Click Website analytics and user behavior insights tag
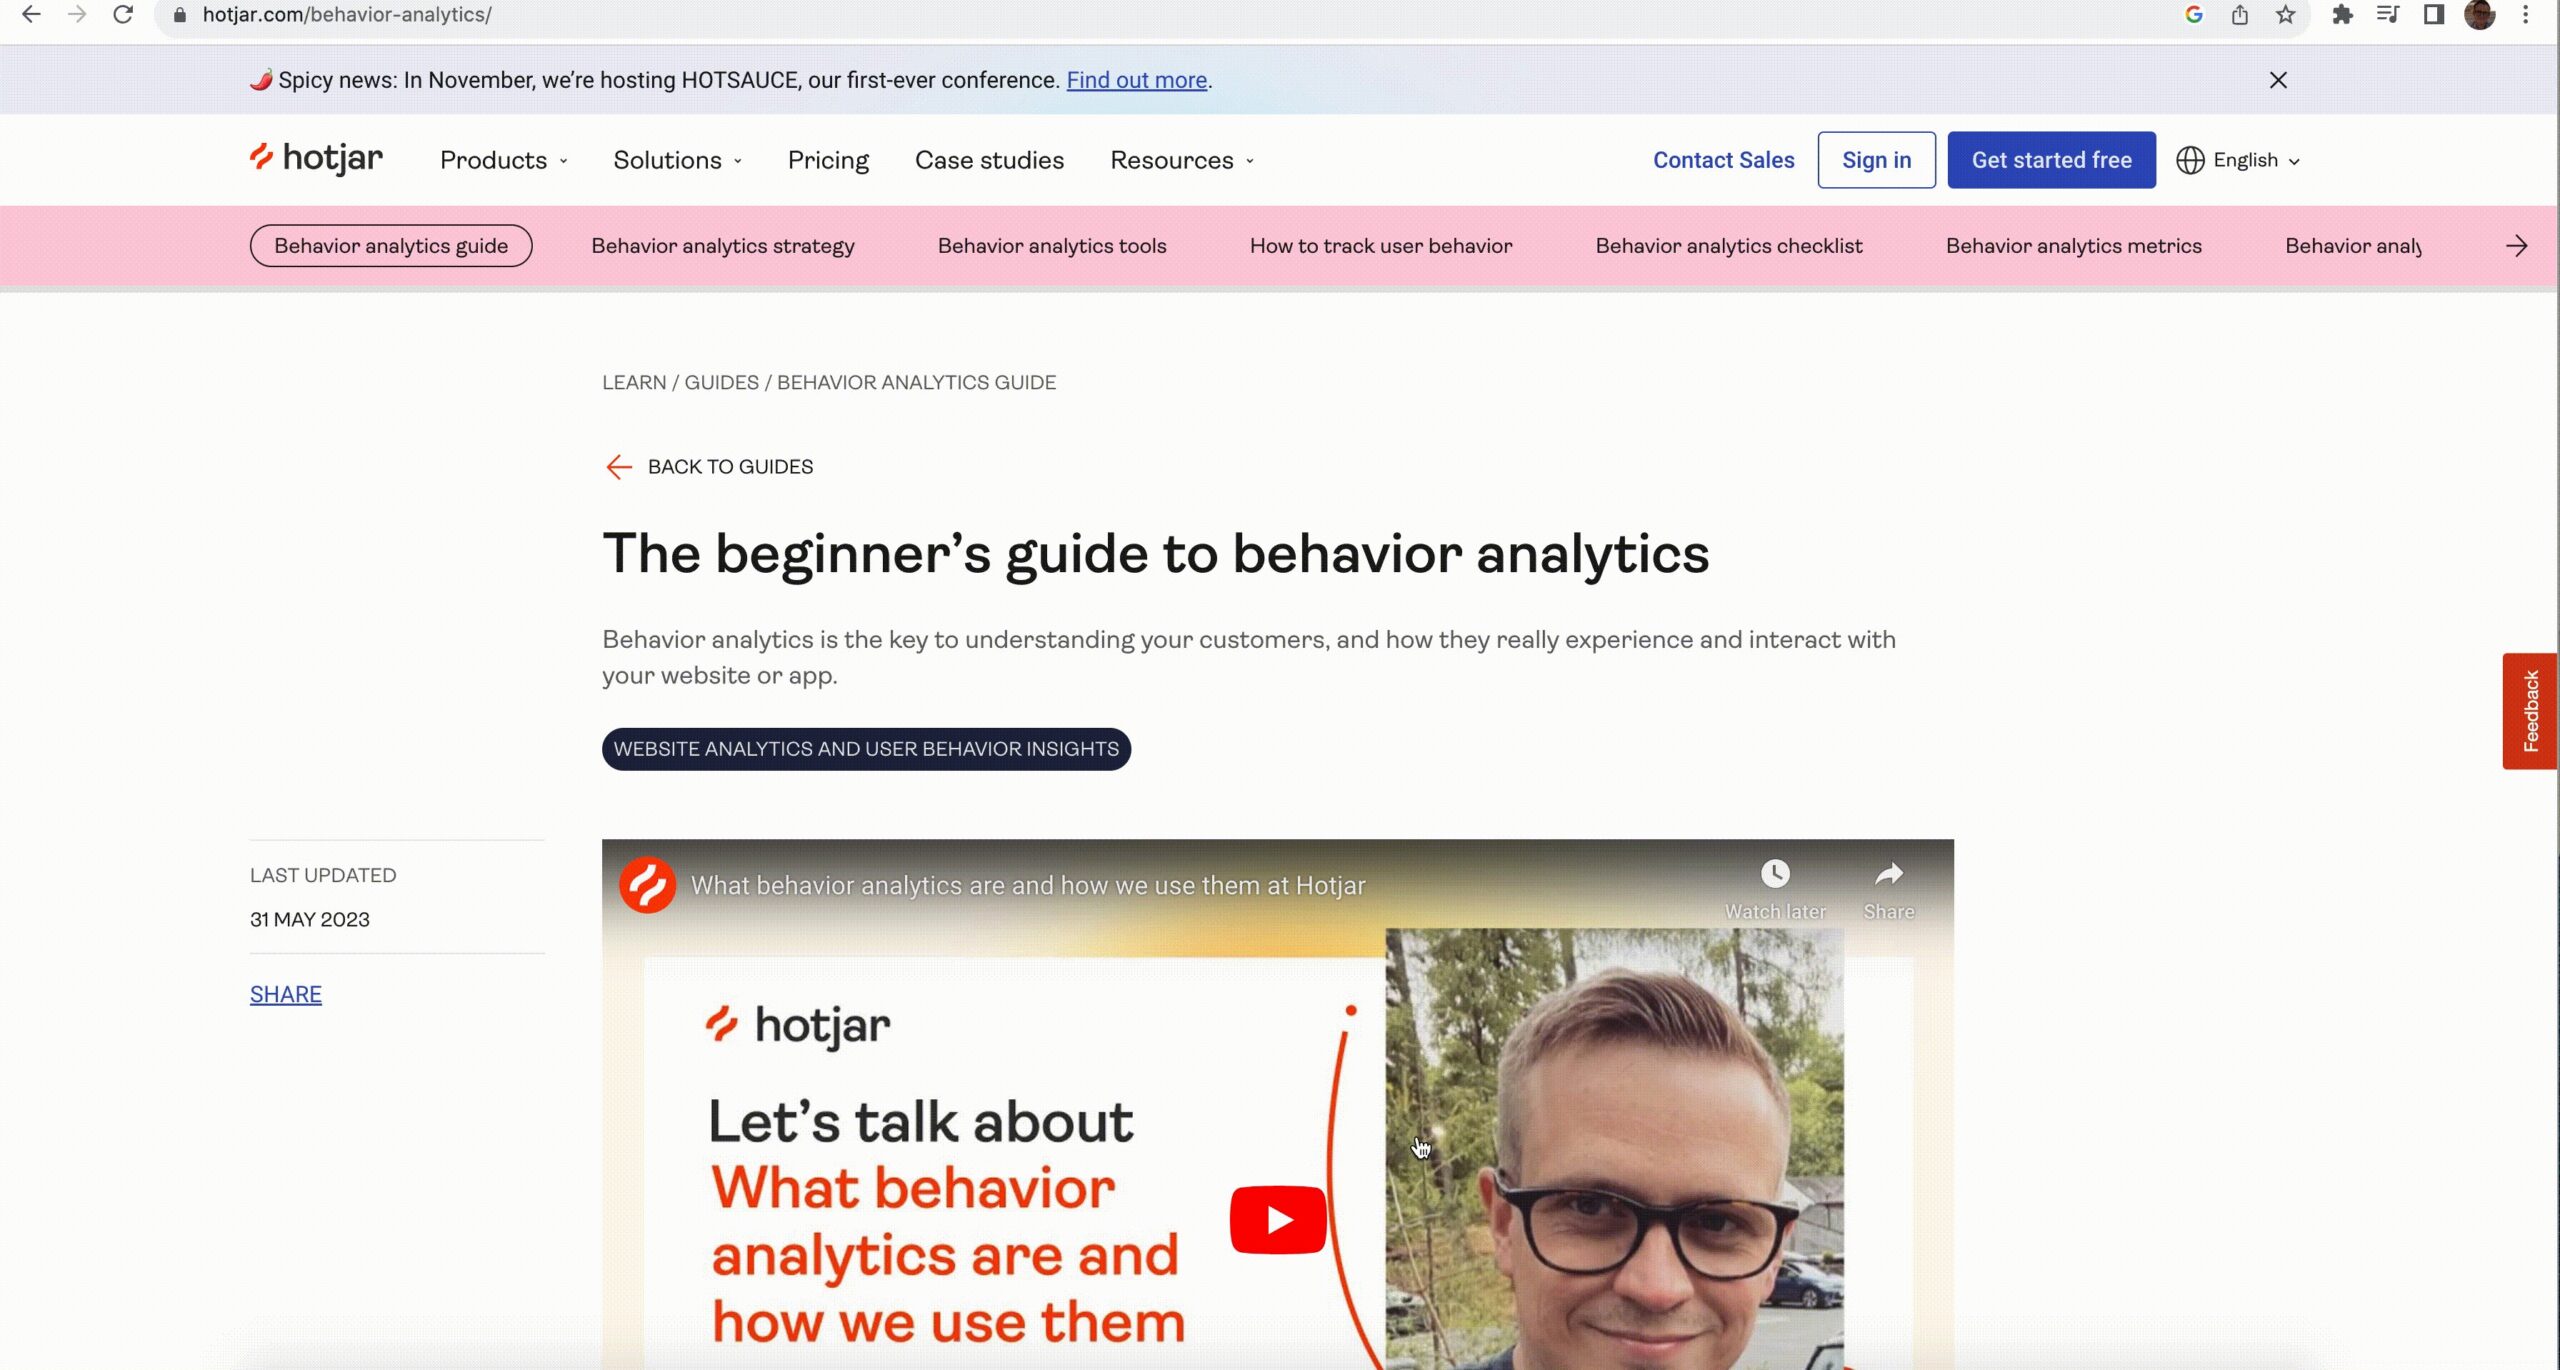The height and width of the screenshot is (1370, 2560). (x=866, y=749)
